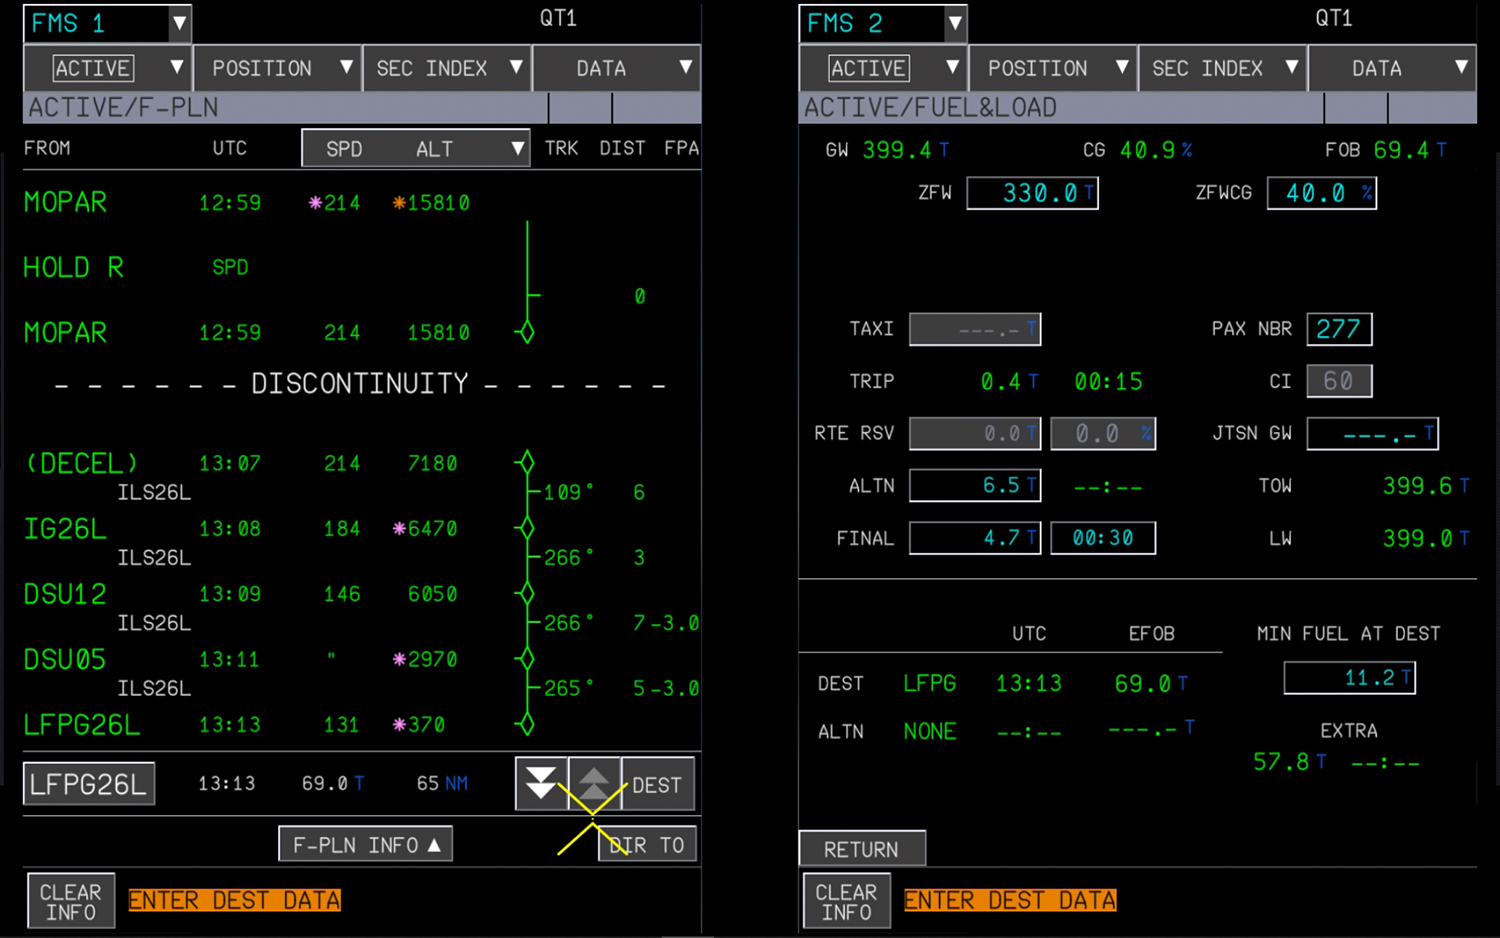Select the DISCONTINUITY line in flight plan
Screen dimensions: 1500x938
pyautogui.click(x=360, y=384)
